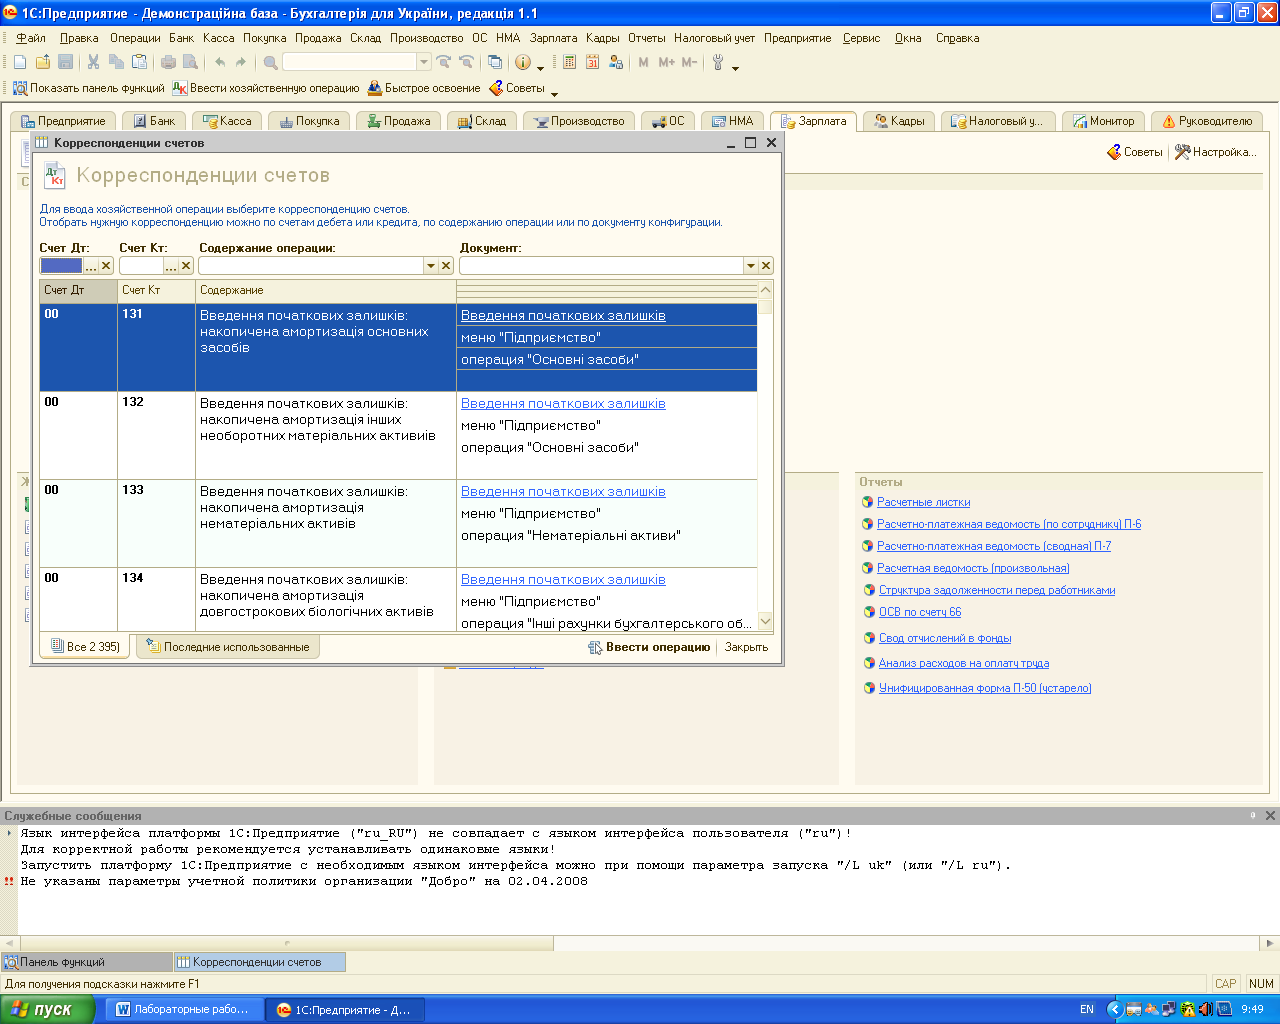Click the Счет Кт input field
1280x1024 pixels.
(x=141, y=266)
